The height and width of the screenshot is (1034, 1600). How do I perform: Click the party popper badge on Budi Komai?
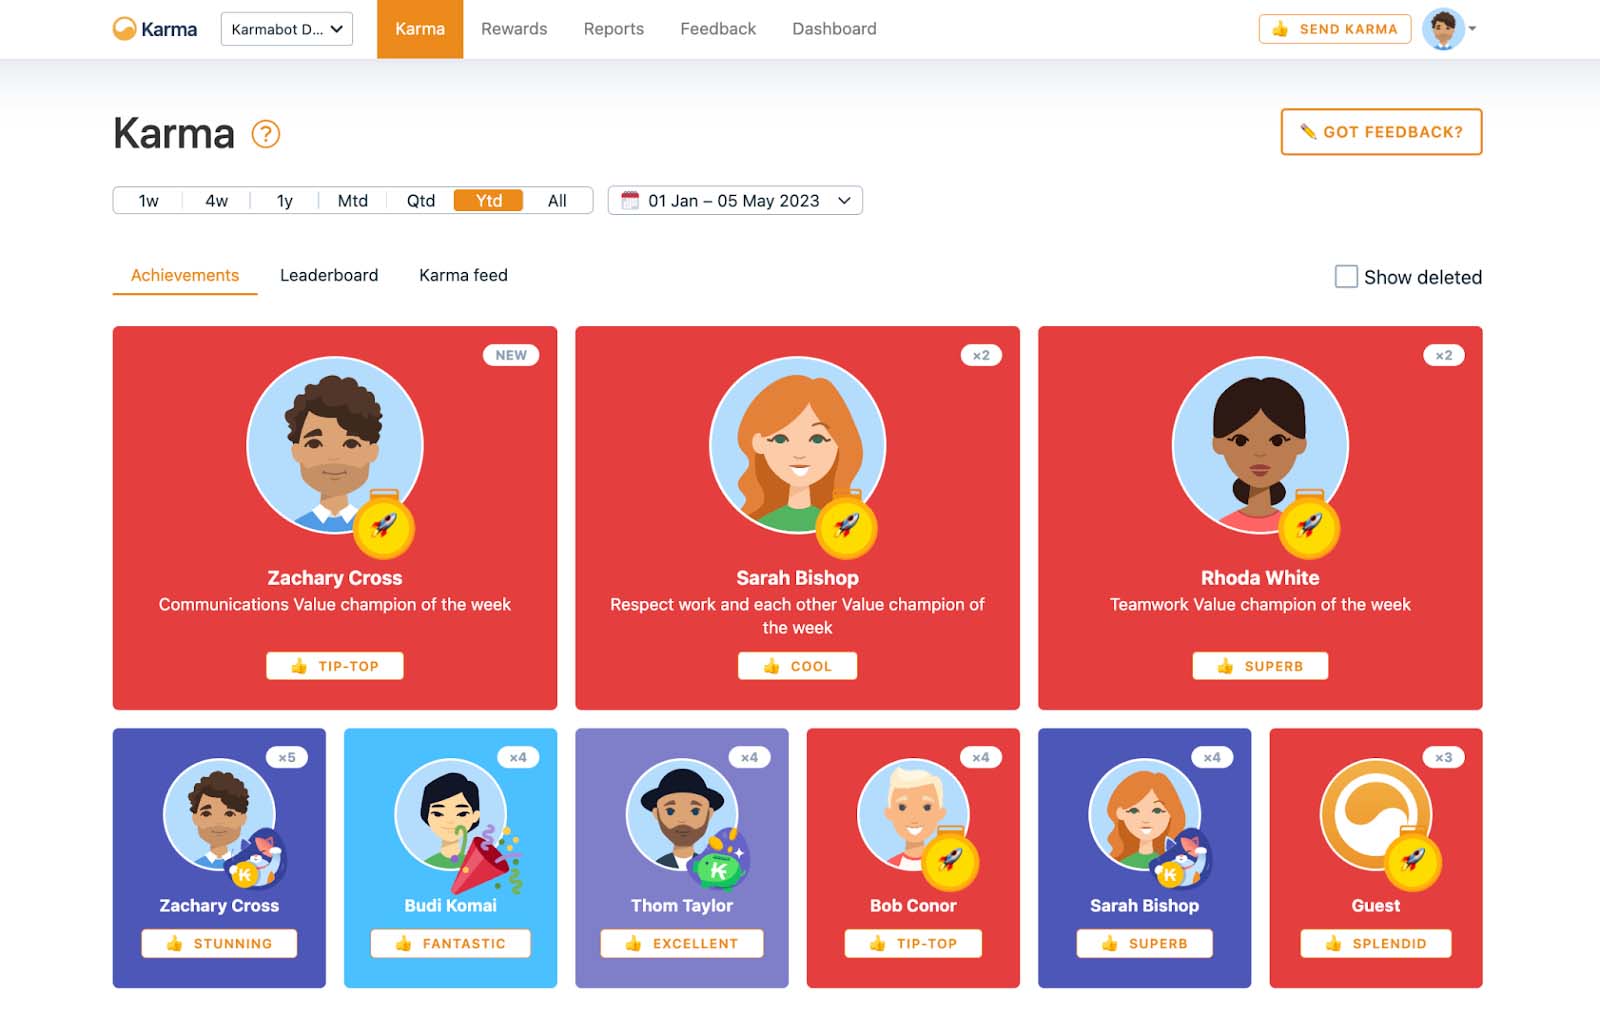(x=486, y=859)
